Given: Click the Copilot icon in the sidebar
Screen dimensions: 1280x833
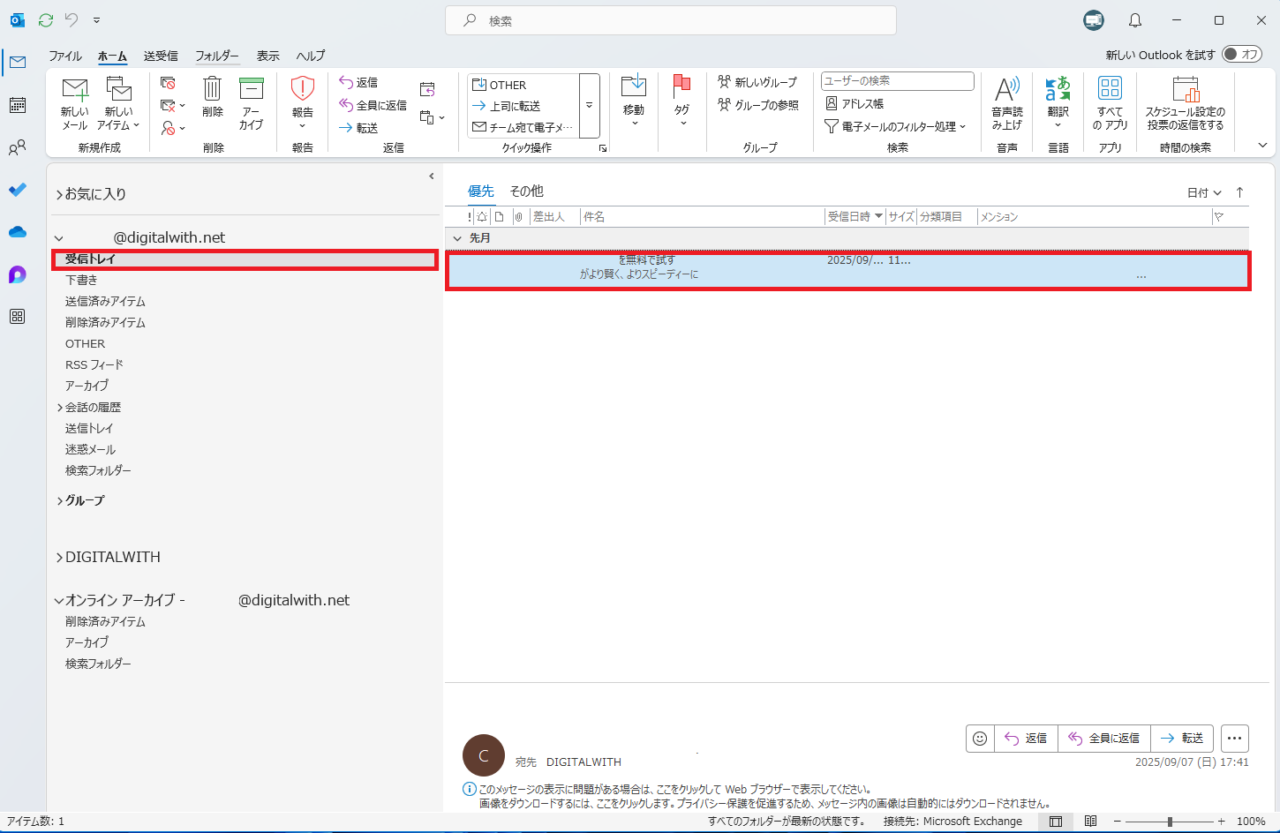Looking at the screenshot, I should click(17, 275).
